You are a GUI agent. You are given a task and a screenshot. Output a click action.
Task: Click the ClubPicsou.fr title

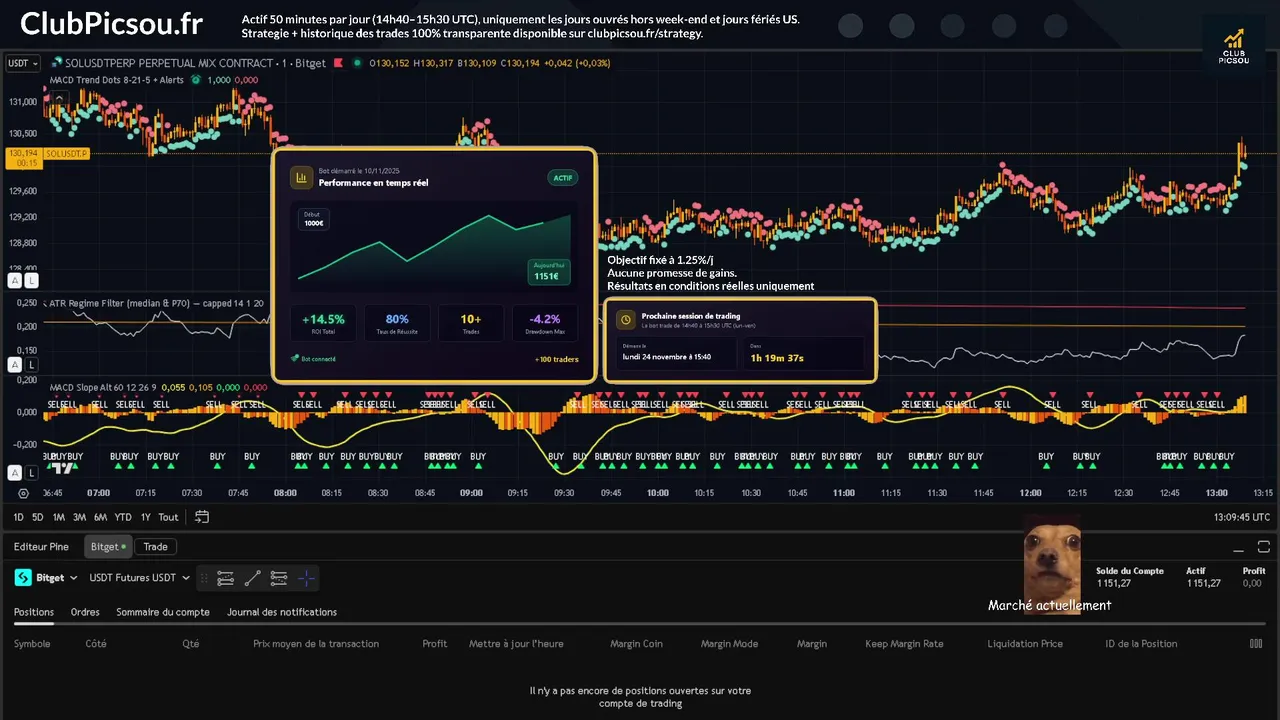coord(111,24)
